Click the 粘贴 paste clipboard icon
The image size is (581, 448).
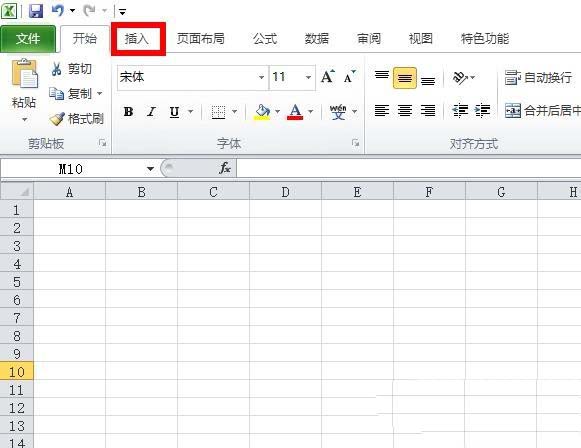pos(24,74)
